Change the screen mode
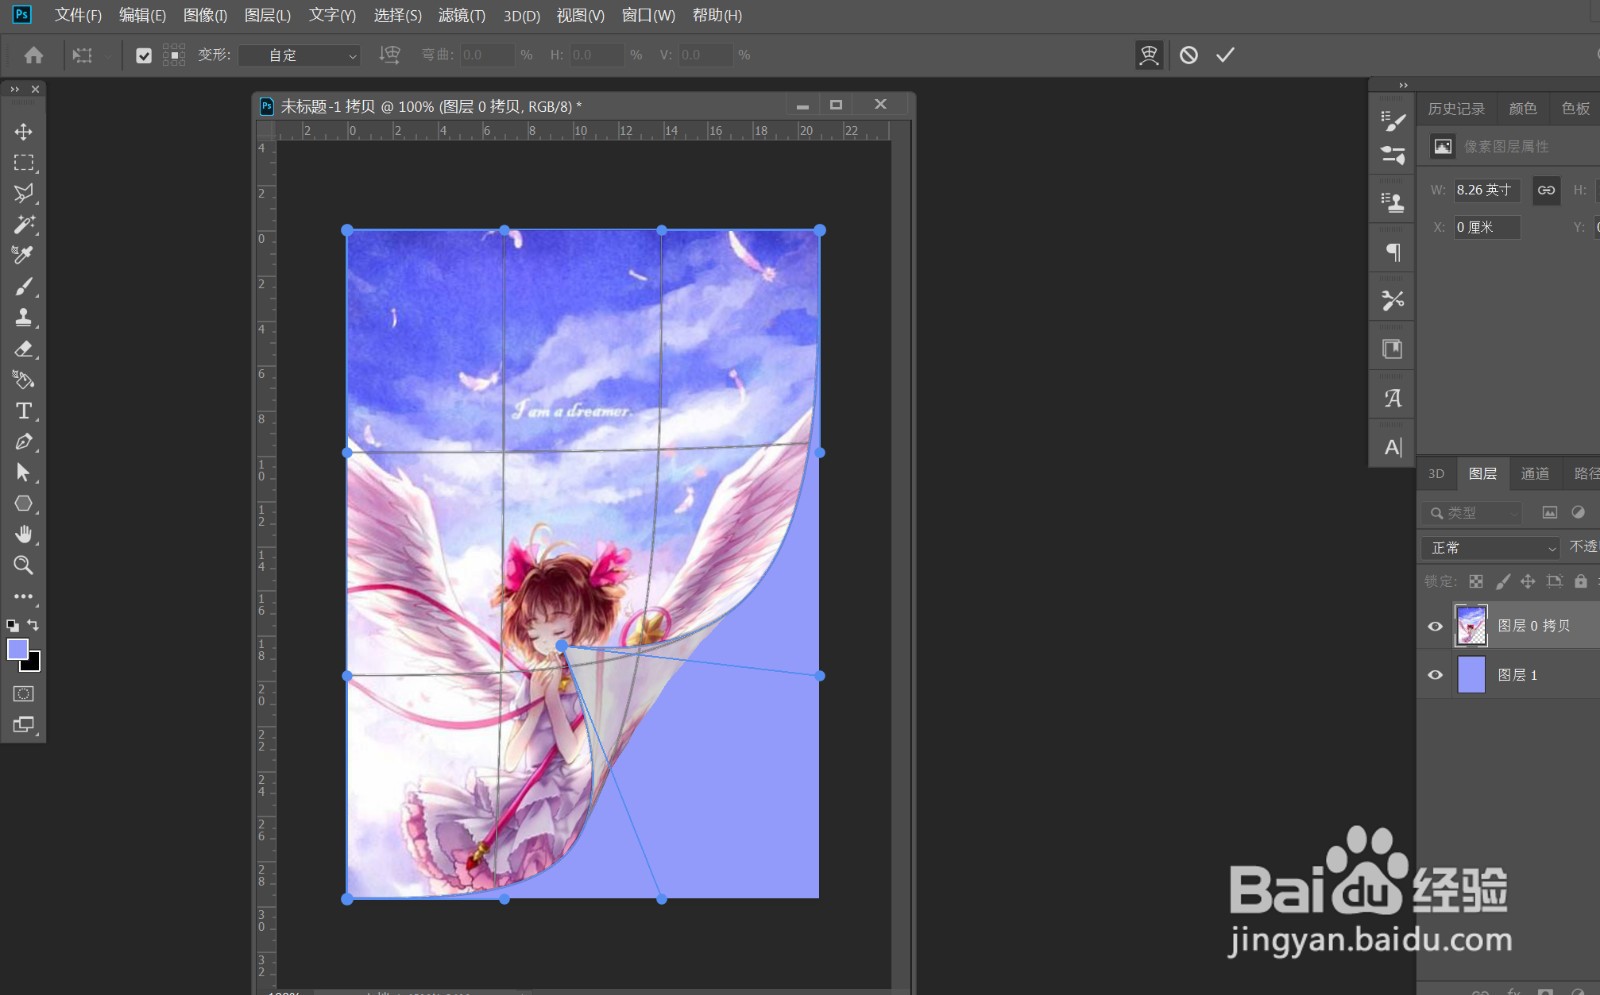Screen dimensions: 1600x995 (23, 725)
